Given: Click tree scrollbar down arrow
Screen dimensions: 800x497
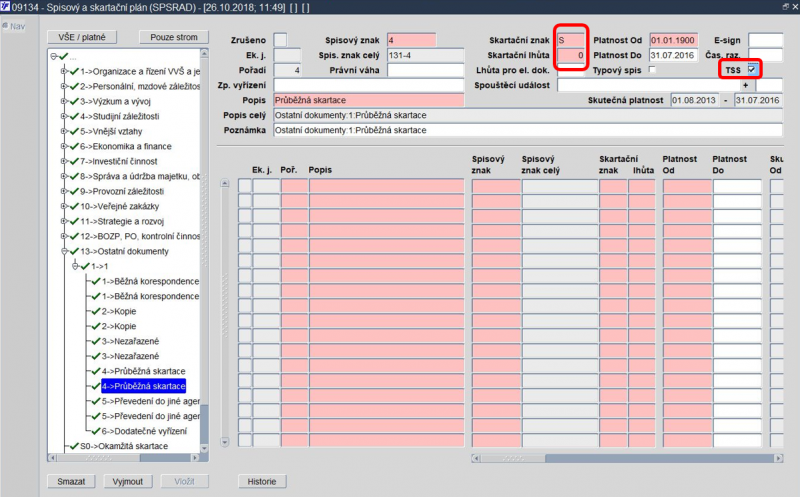Looking at the screenshot, I should tap(204, 449).
